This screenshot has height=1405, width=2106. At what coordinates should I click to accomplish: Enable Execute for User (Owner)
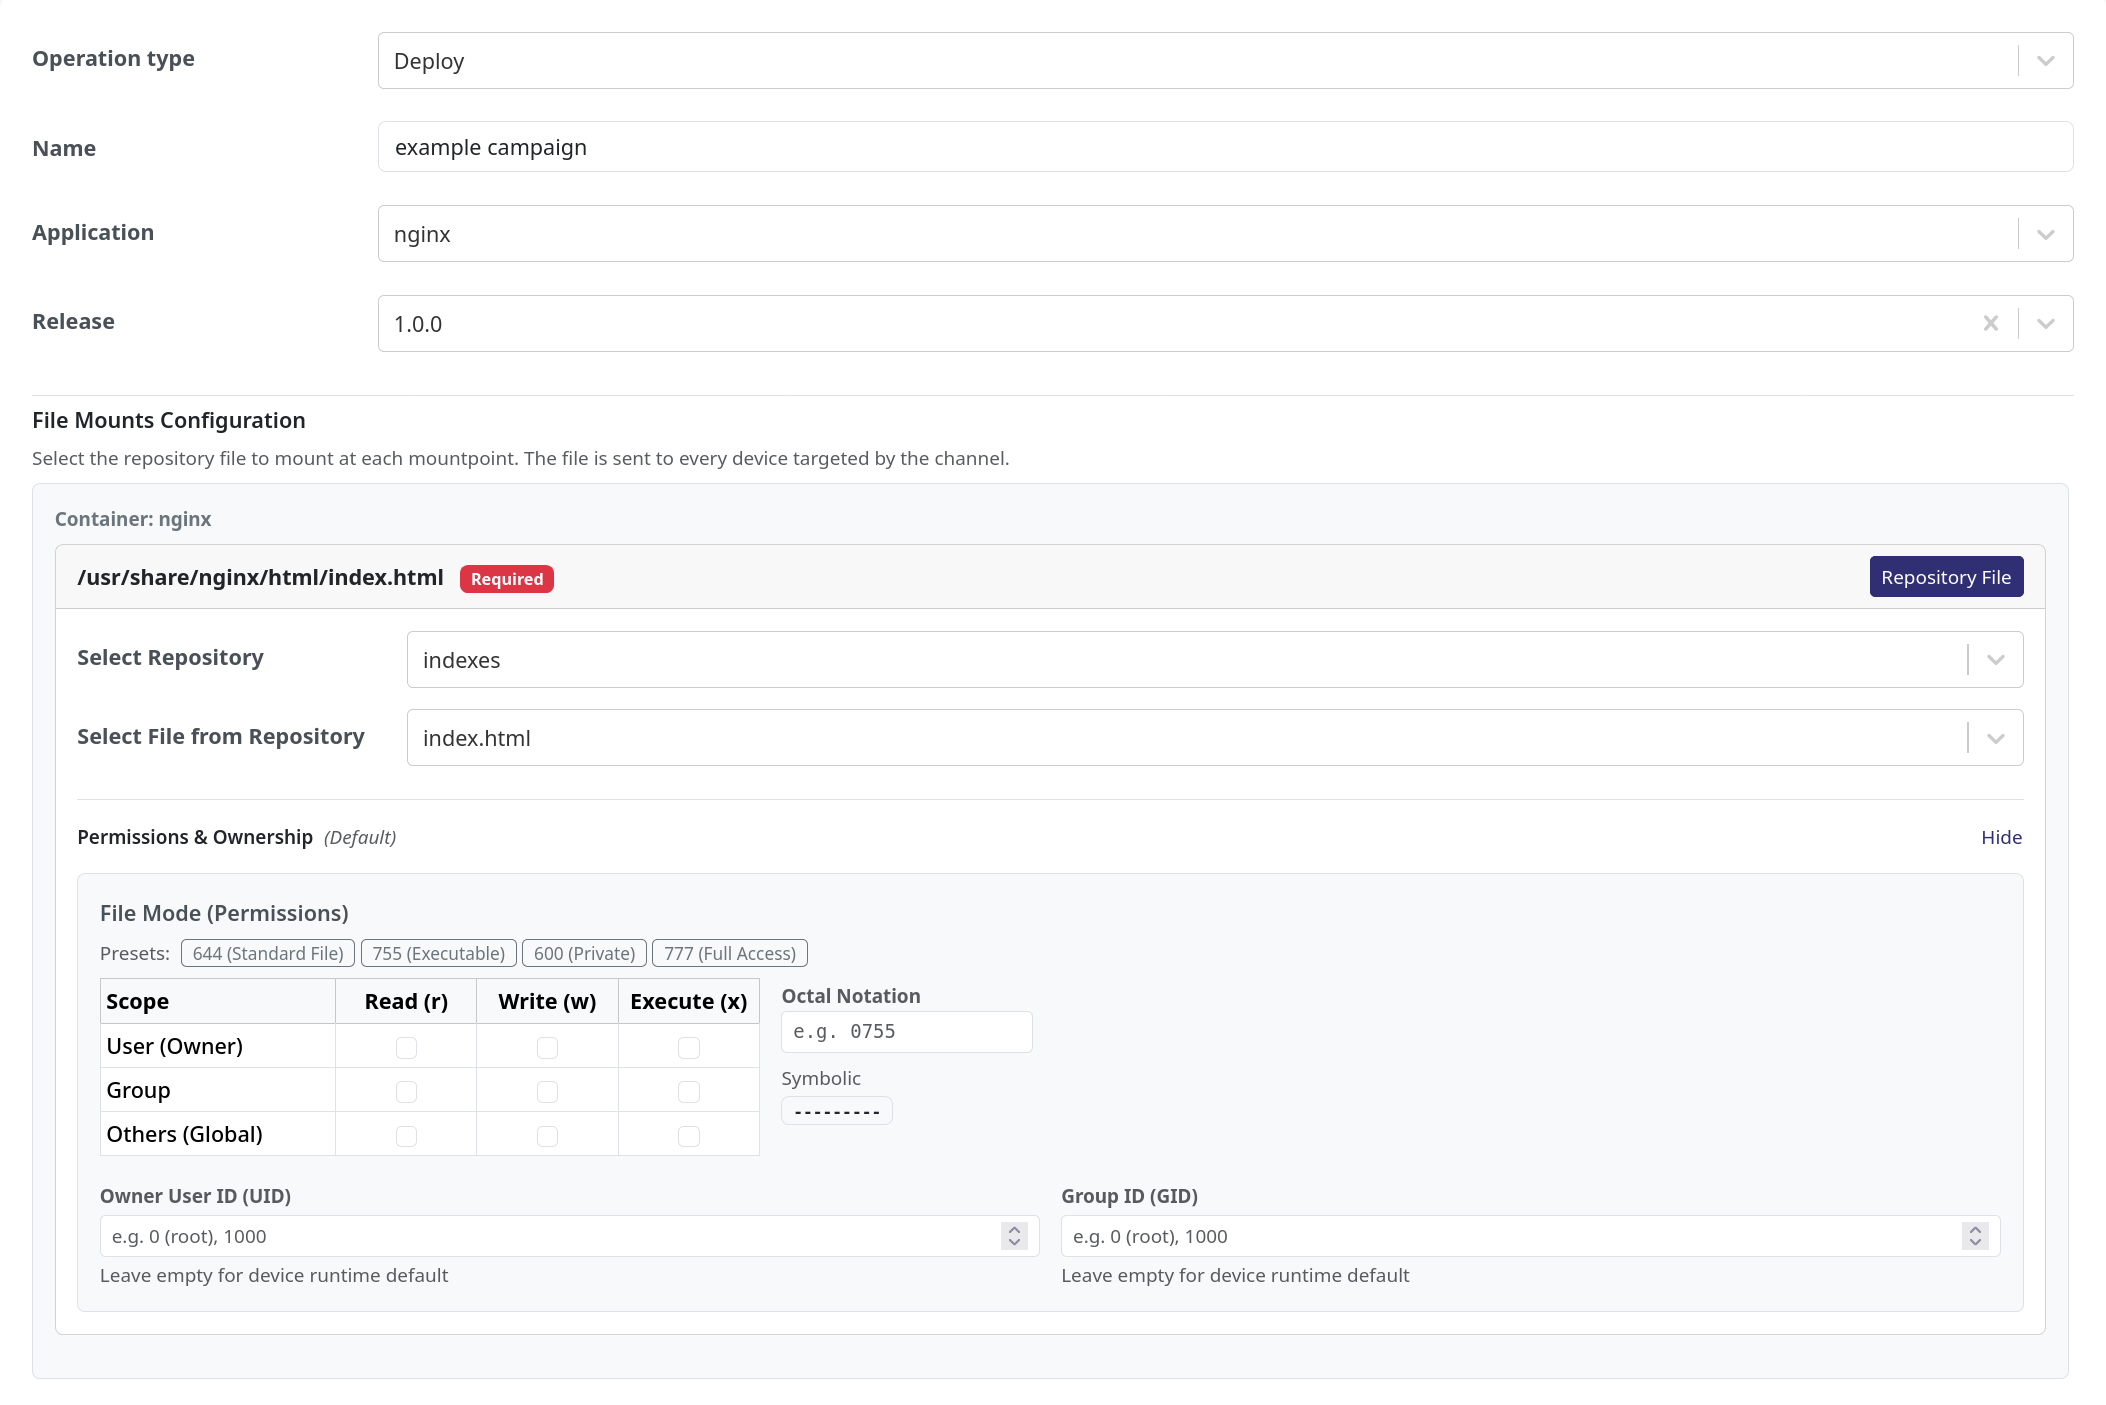coord(689,1047)
